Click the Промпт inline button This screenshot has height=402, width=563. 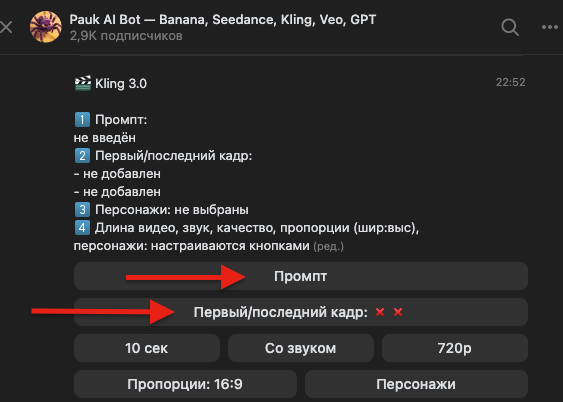point(301,276)
